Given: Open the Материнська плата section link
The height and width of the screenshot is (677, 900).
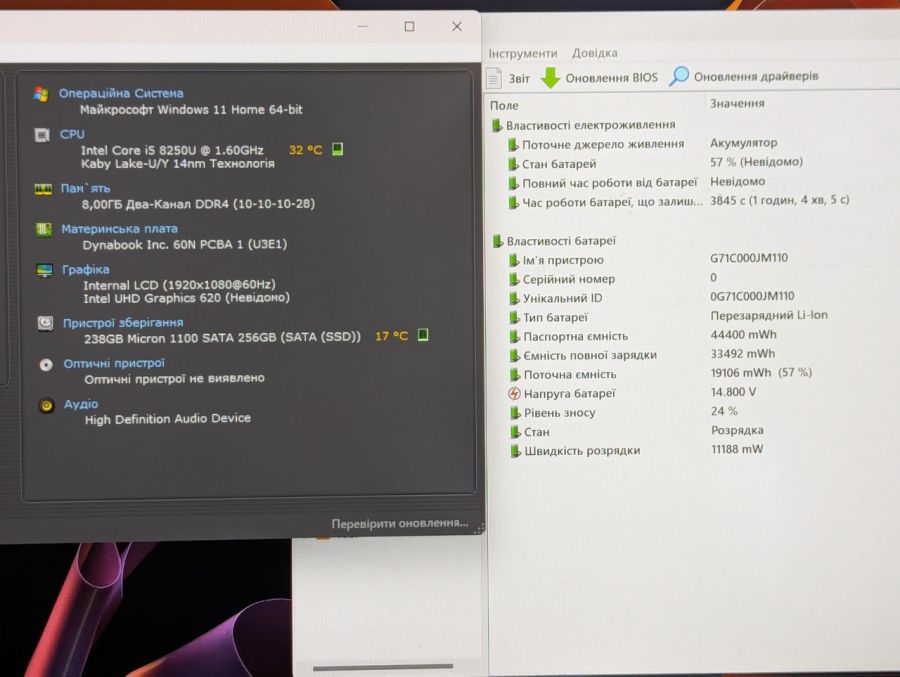Looking at the screenshot, I should pyautogui.click(x=119, y=229).
